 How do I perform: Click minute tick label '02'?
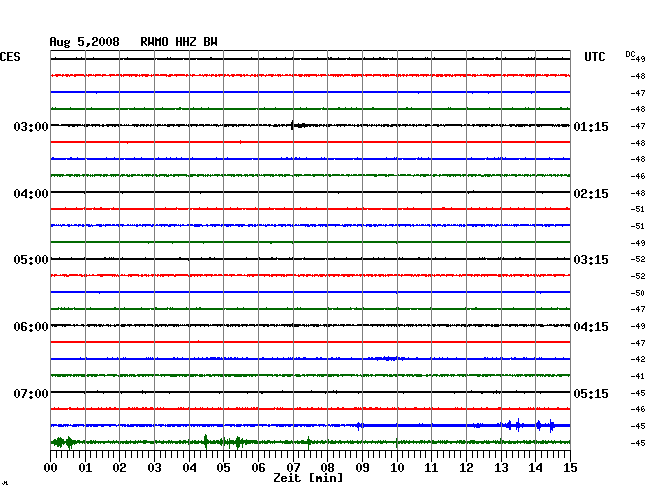[x=119, y=468]
